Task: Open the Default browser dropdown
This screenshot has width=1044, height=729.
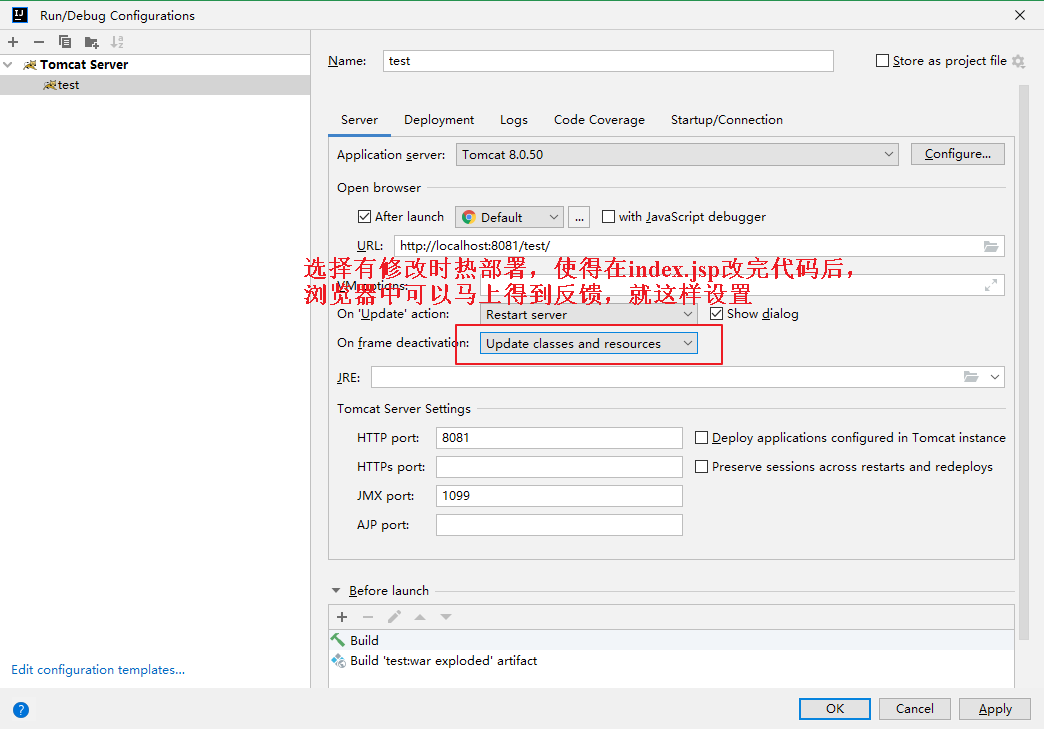Action: (x=509, y=217)
